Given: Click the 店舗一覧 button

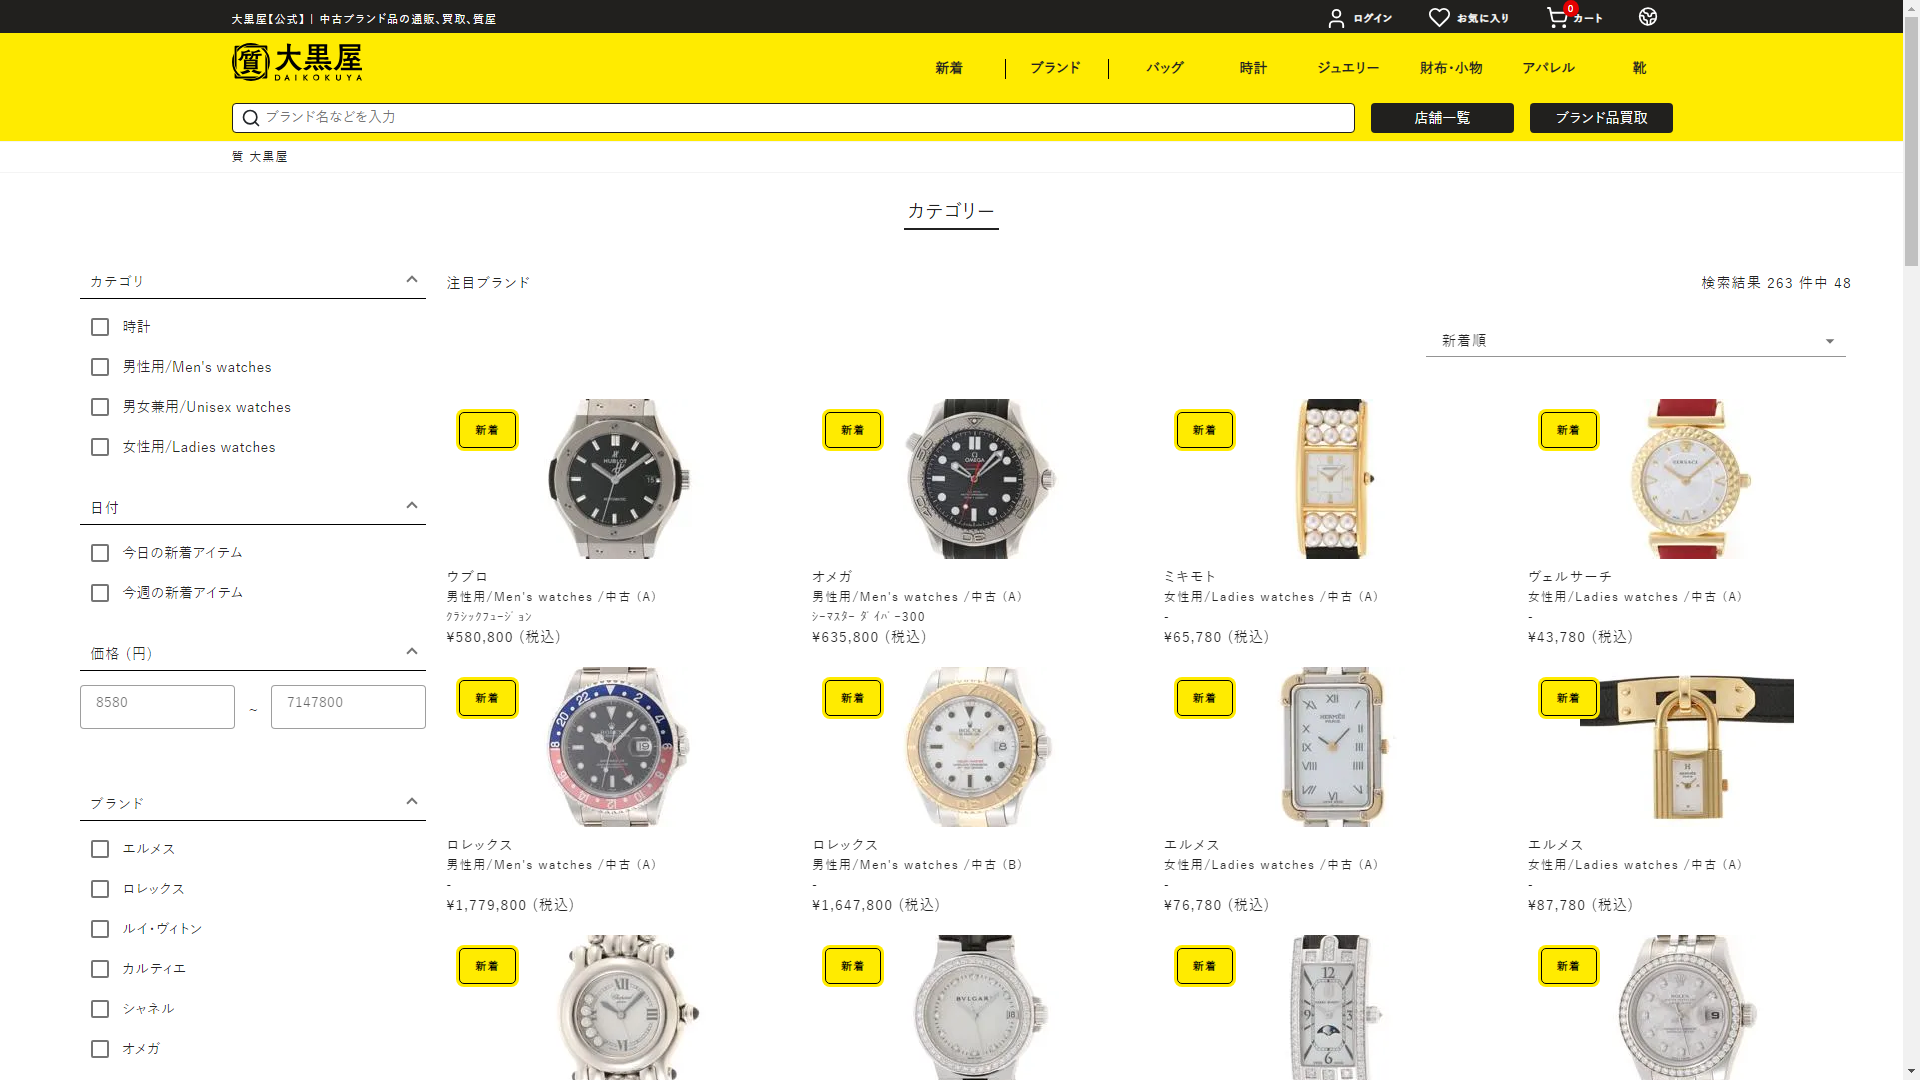Looking at the screenshot, I should (1442, 118).
